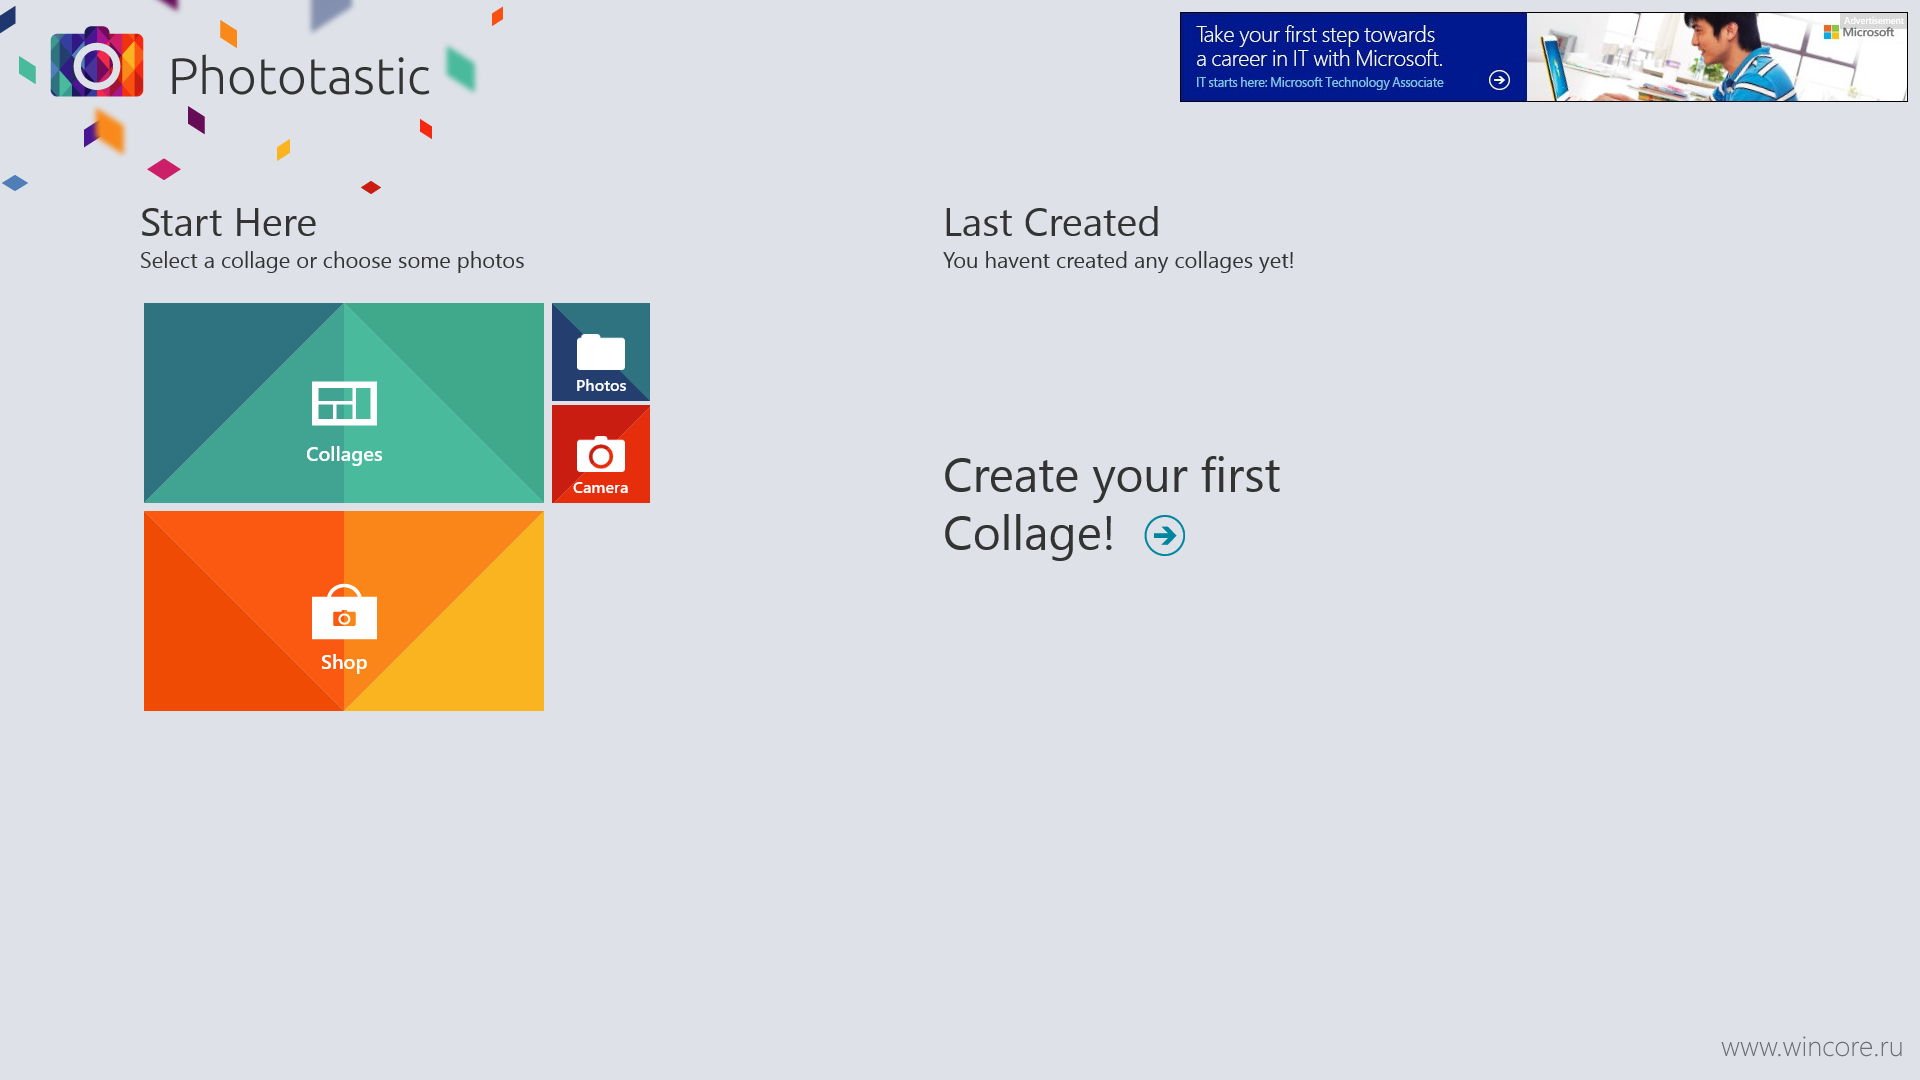Image resolution: width=1920 pixels, height=1080 pixels.
Task: Open the Collages tile
Action: click(x=344, y=403)
